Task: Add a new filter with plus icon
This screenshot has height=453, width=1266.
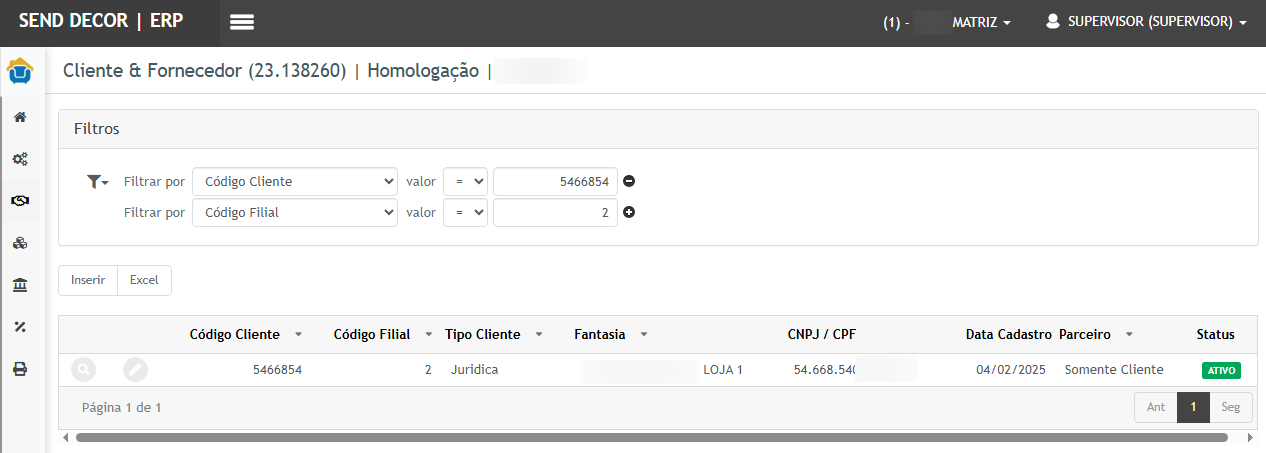Action: [x=629, y=212]
